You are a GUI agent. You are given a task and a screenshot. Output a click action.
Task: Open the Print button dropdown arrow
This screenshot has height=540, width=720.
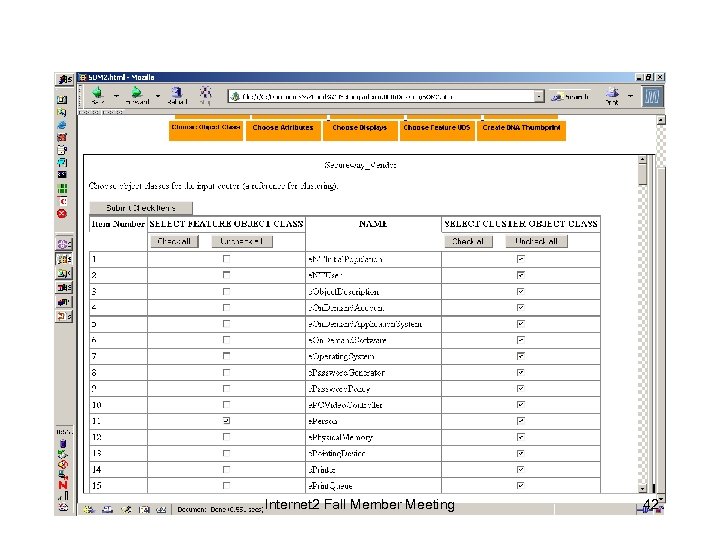630,96
